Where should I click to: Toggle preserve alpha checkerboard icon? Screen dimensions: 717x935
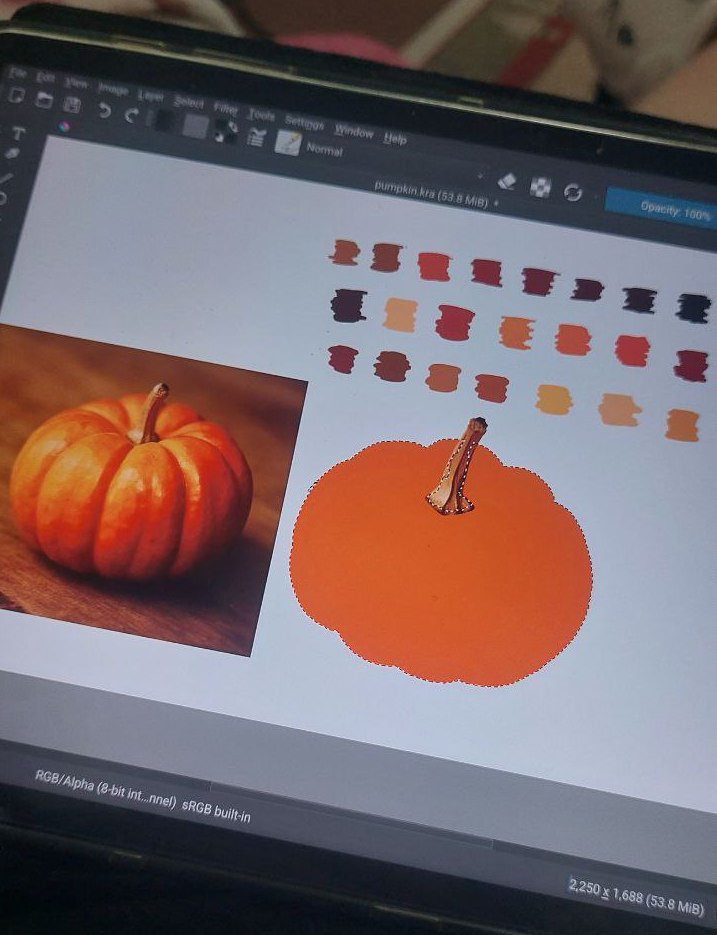coord(540,187)
